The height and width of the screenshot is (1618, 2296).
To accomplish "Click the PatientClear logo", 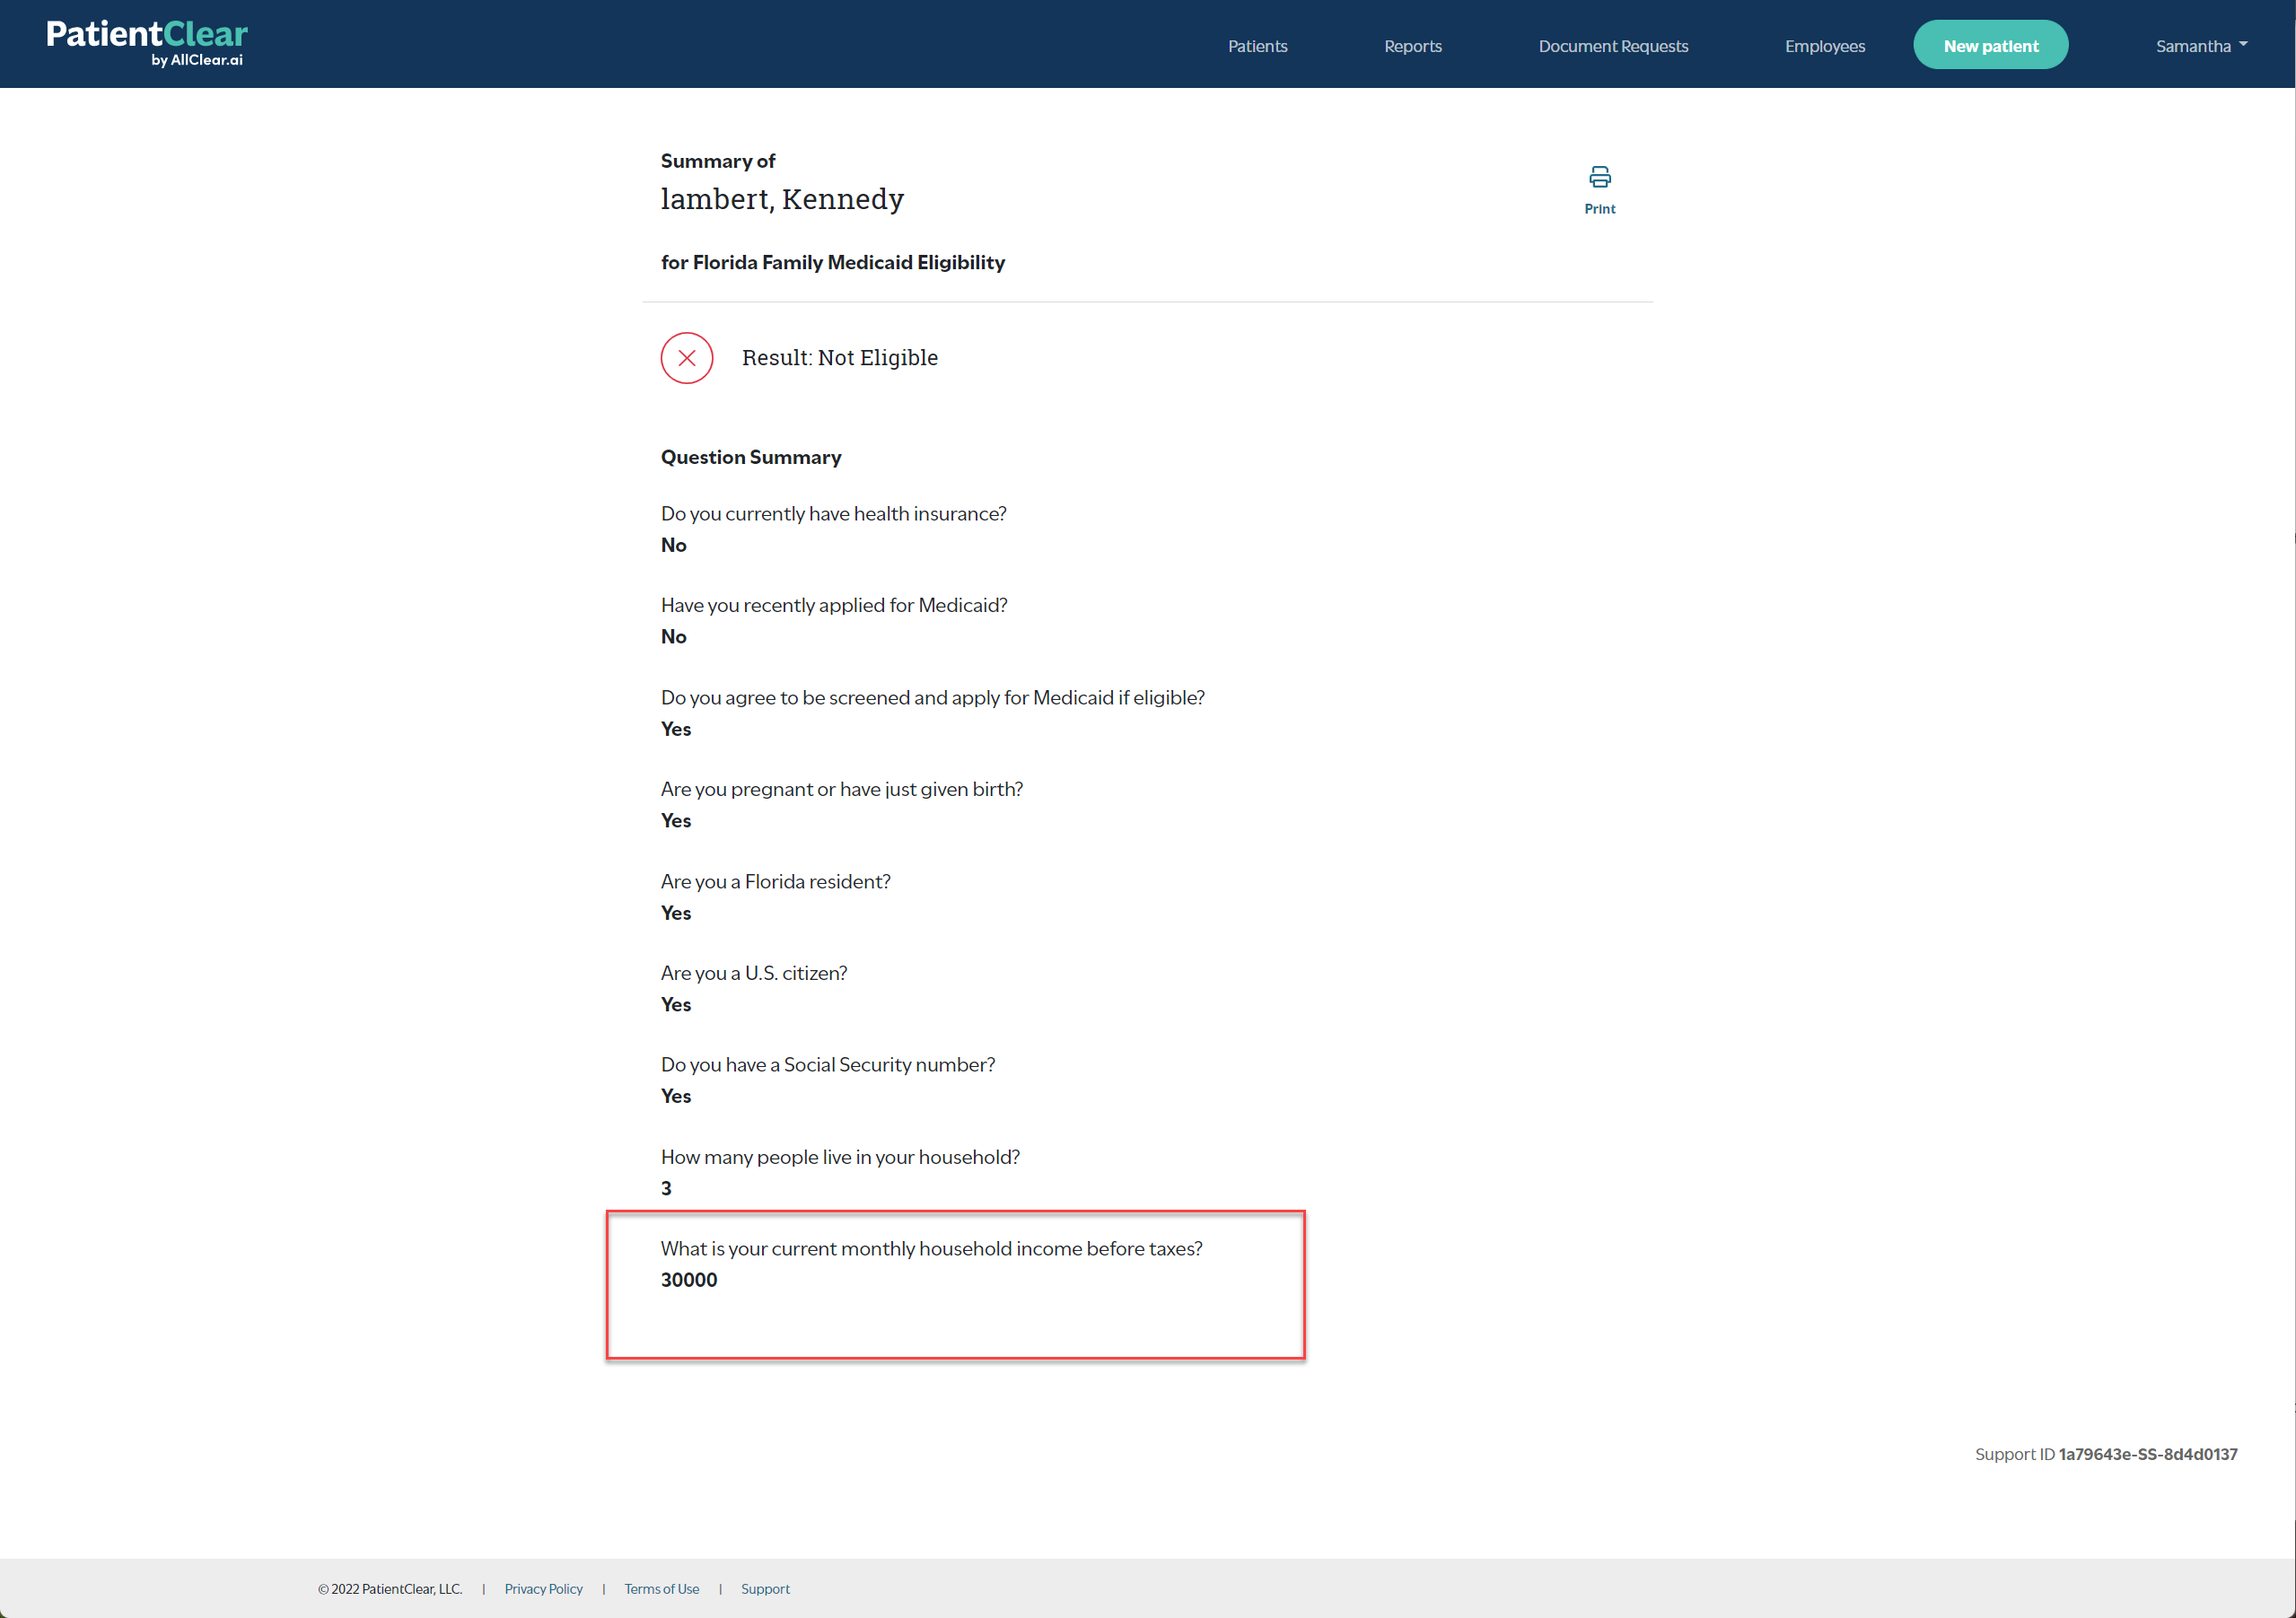I will [x=147, y=43].
